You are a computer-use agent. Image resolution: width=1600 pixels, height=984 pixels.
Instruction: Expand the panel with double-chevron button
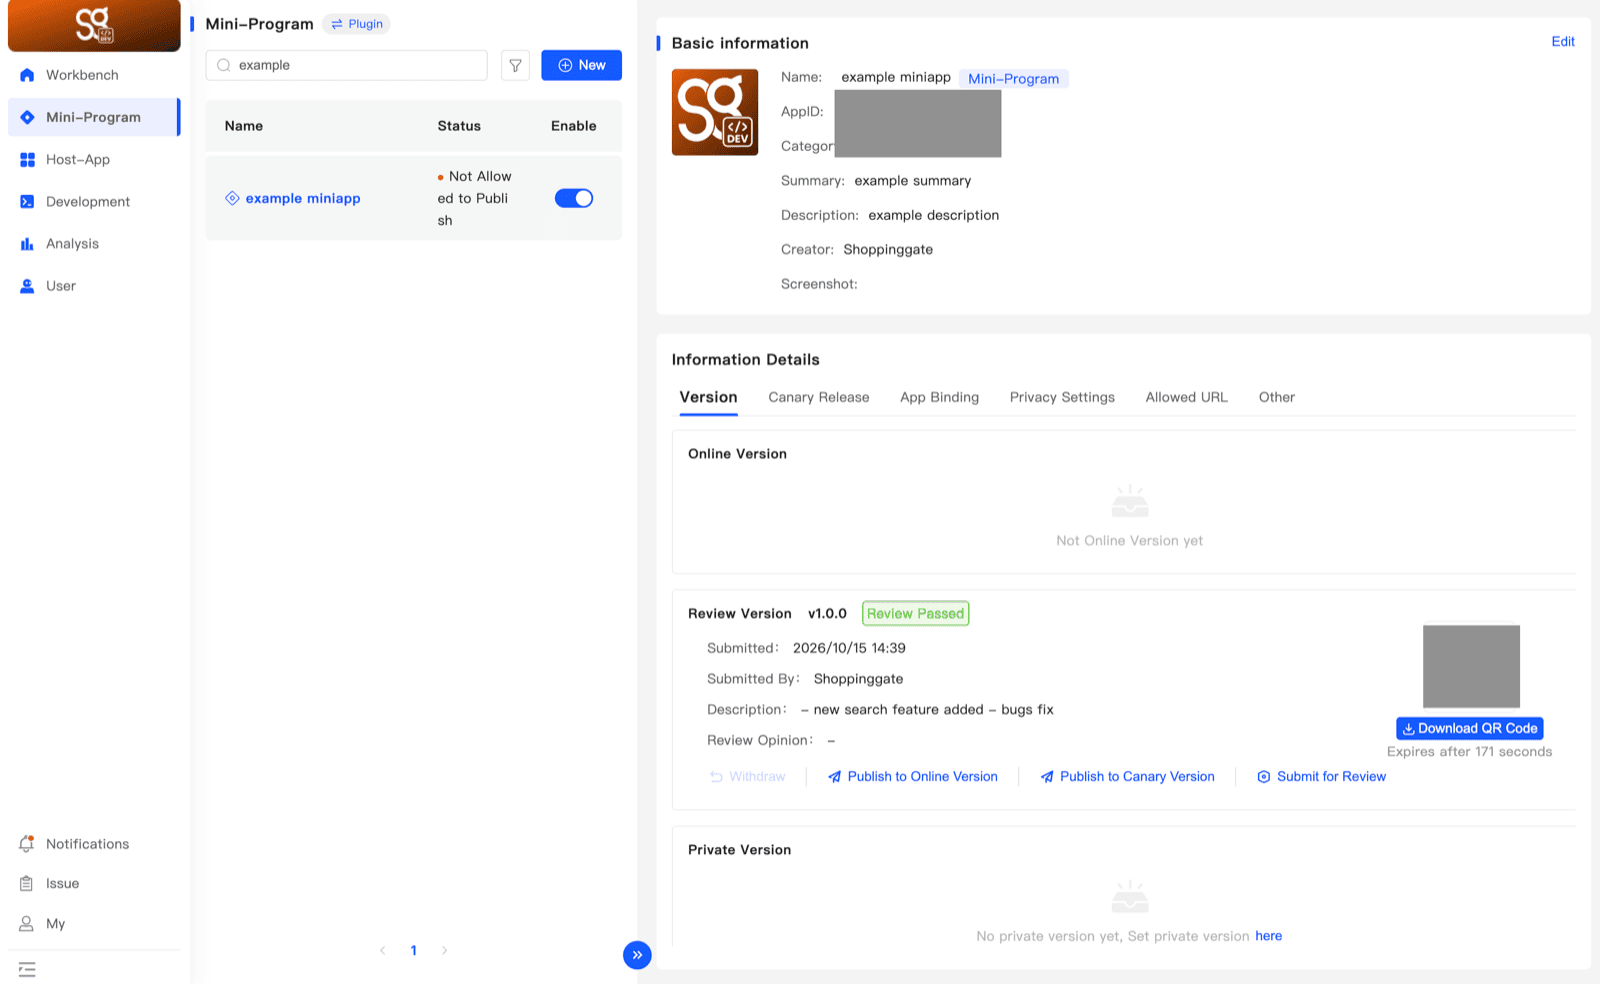(637, 955)
